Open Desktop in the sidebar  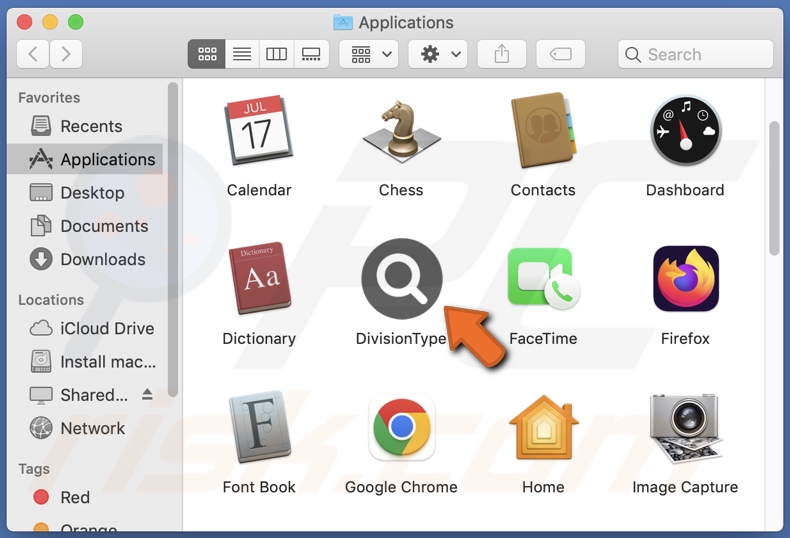85,192
